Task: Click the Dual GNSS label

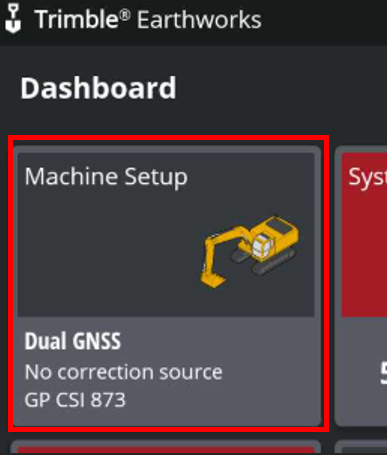Action: [73, 341]
